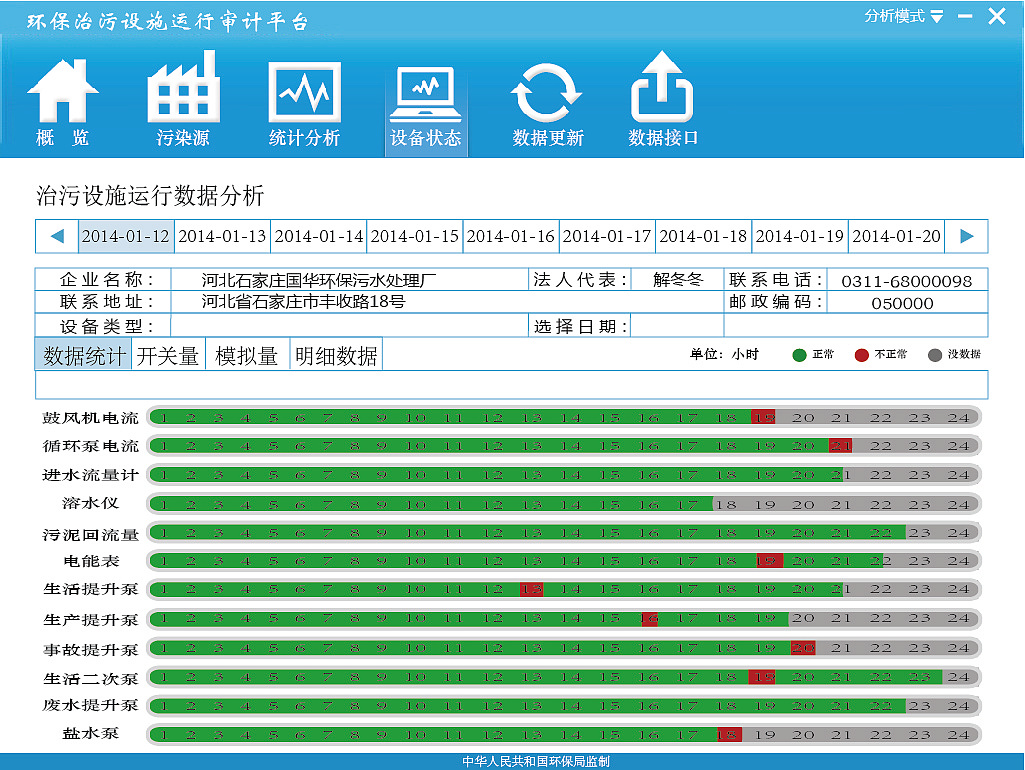Go to next dates with right arrow
The width and height of the screenshot is (1025, 770).
coord(966,236)
